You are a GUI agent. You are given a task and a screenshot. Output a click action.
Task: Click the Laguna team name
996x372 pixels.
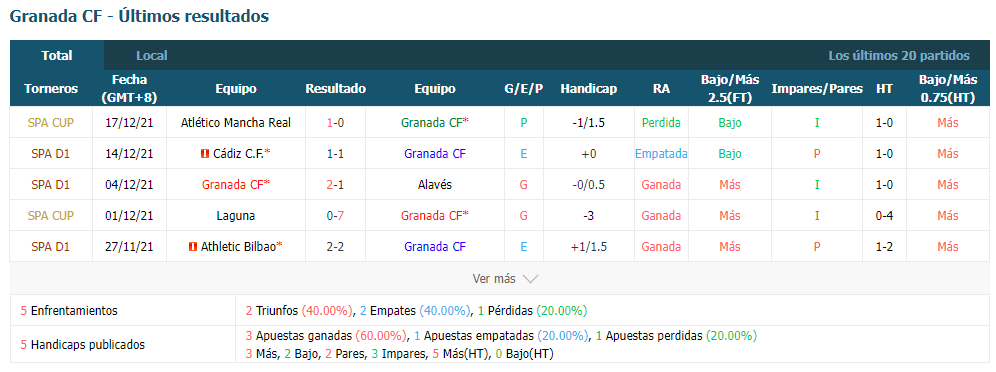point(236,216)
